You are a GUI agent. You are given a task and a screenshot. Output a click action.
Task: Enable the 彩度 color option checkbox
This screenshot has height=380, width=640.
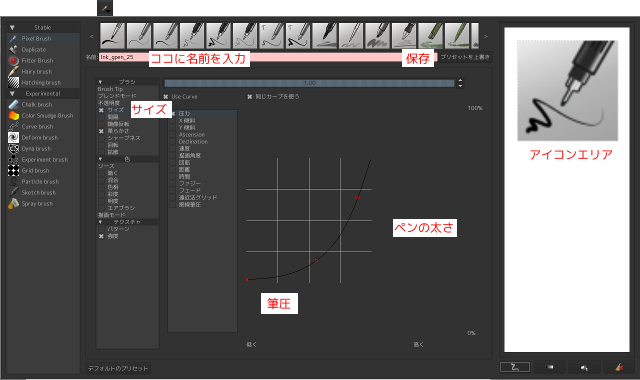(x=101, y=194)
